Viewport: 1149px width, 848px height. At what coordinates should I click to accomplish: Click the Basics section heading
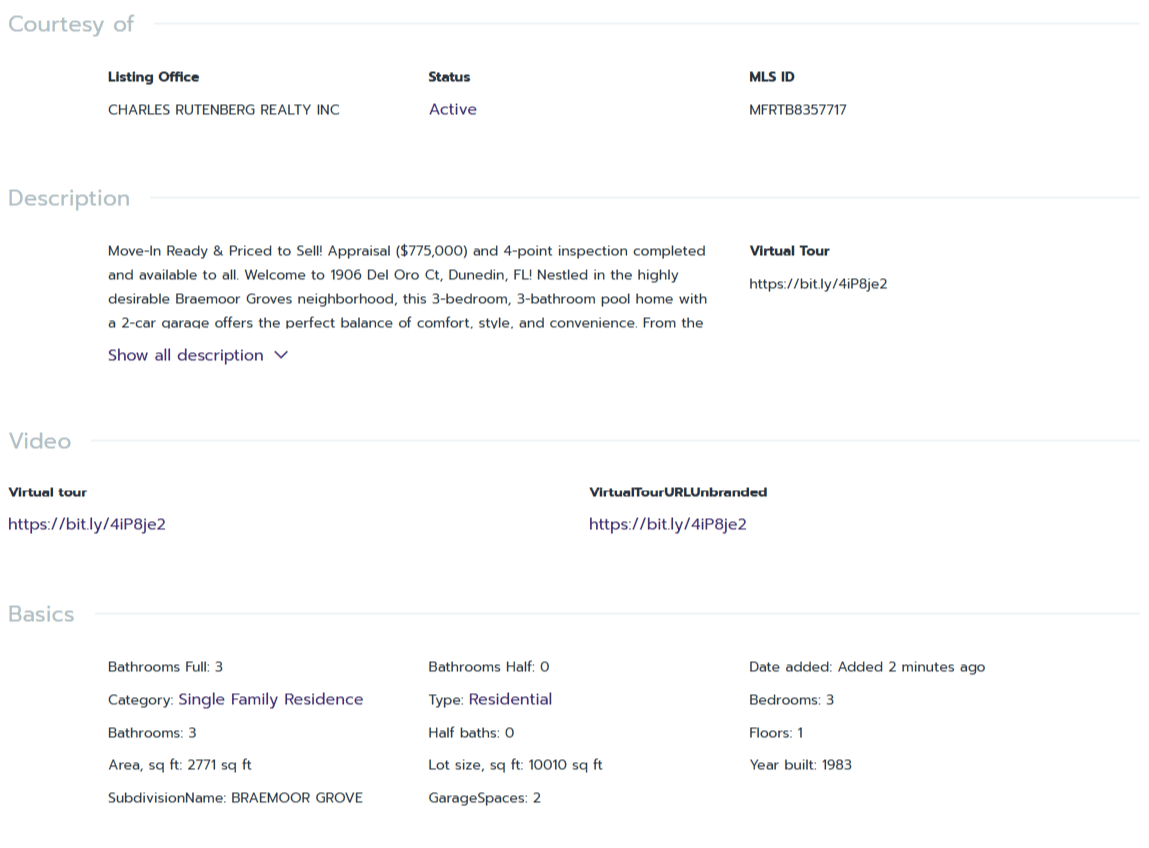(x=41, y=614)
